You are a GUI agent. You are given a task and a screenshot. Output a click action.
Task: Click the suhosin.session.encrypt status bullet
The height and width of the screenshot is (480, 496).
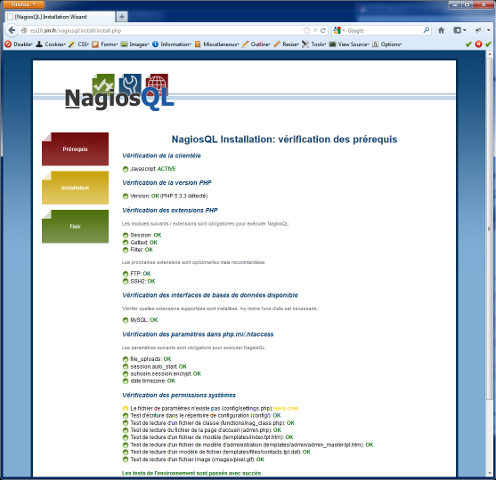[x=125, y=374]
